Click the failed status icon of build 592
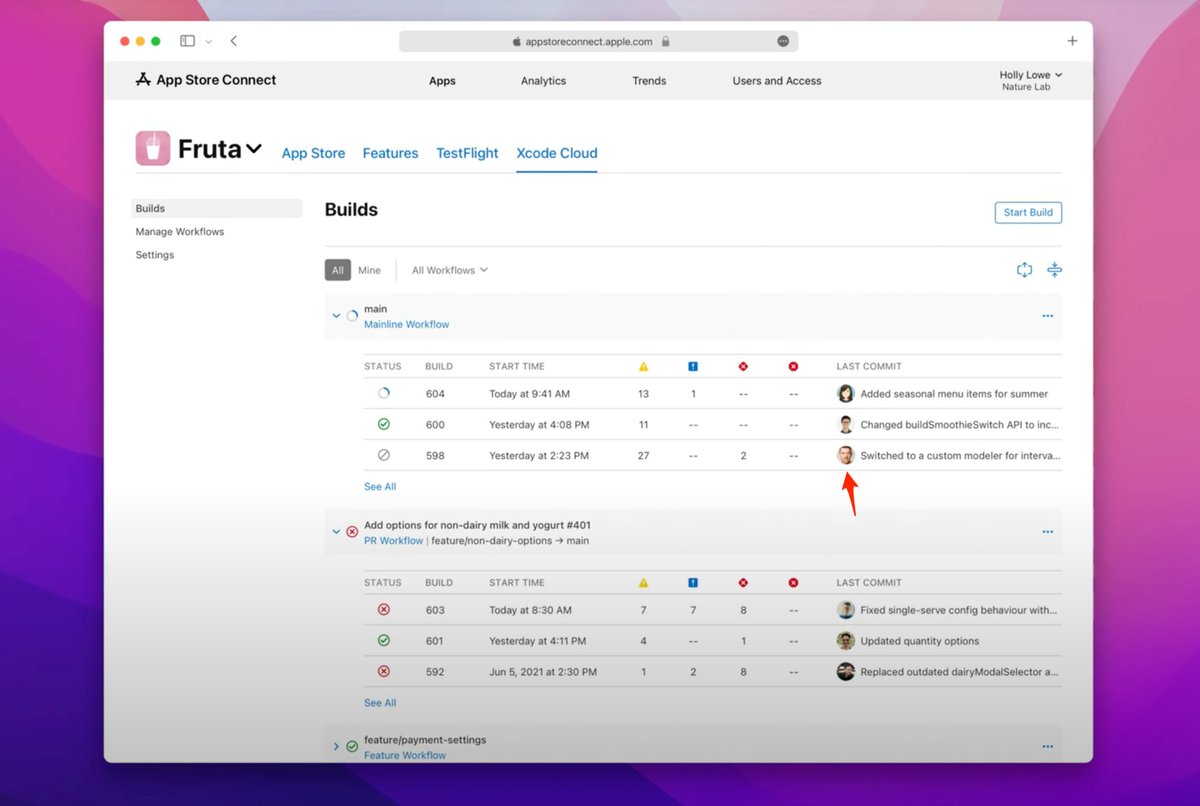1200x806 pixels. (x=383, y=672)
